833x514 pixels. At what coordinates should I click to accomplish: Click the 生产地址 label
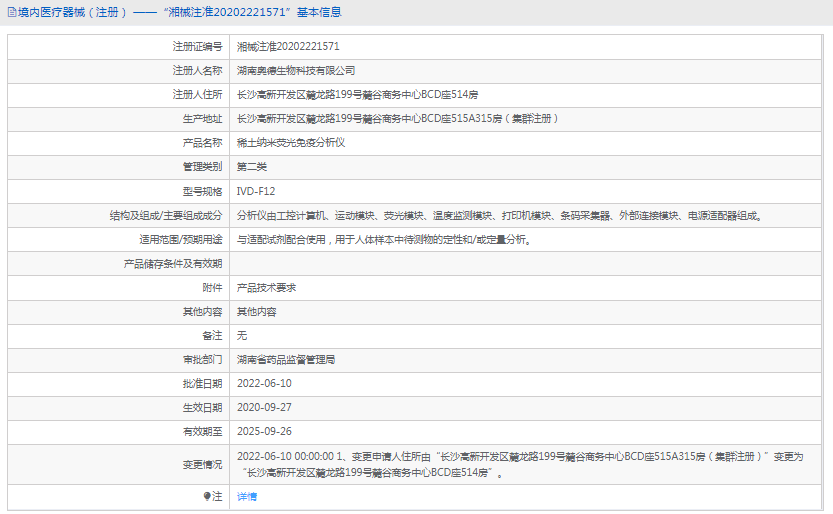202,118
